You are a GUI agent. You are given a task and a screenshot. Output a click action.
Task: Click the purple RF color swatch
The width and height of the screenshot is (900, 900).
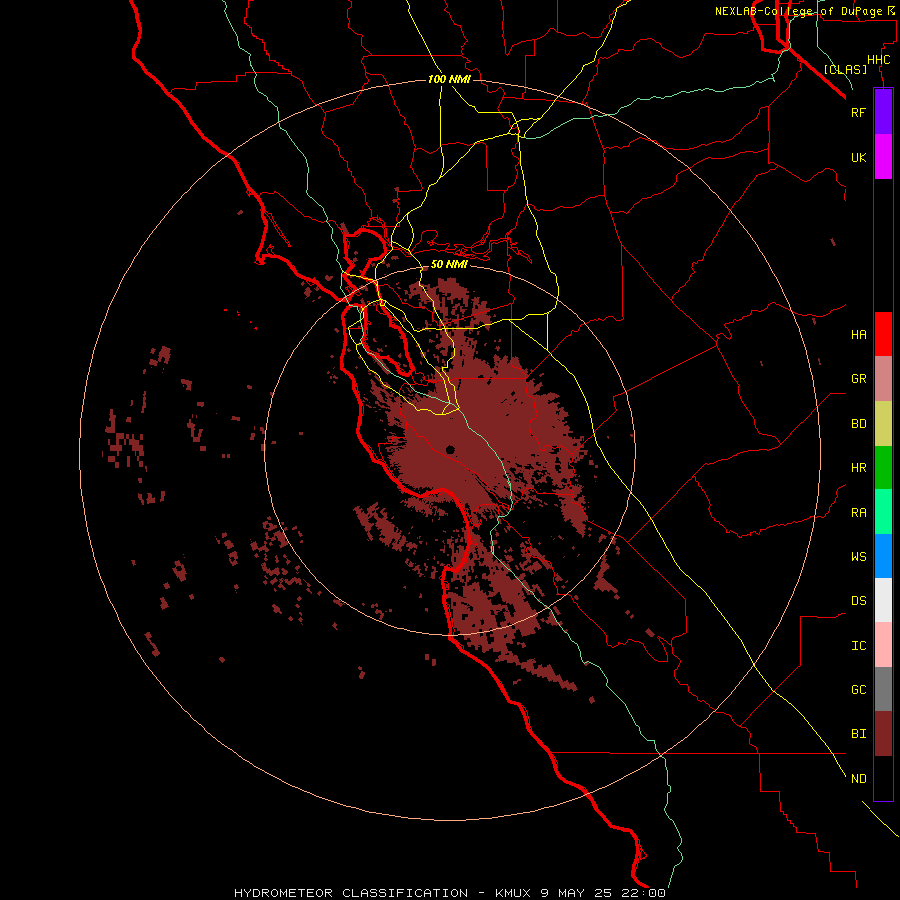[883, 112]
